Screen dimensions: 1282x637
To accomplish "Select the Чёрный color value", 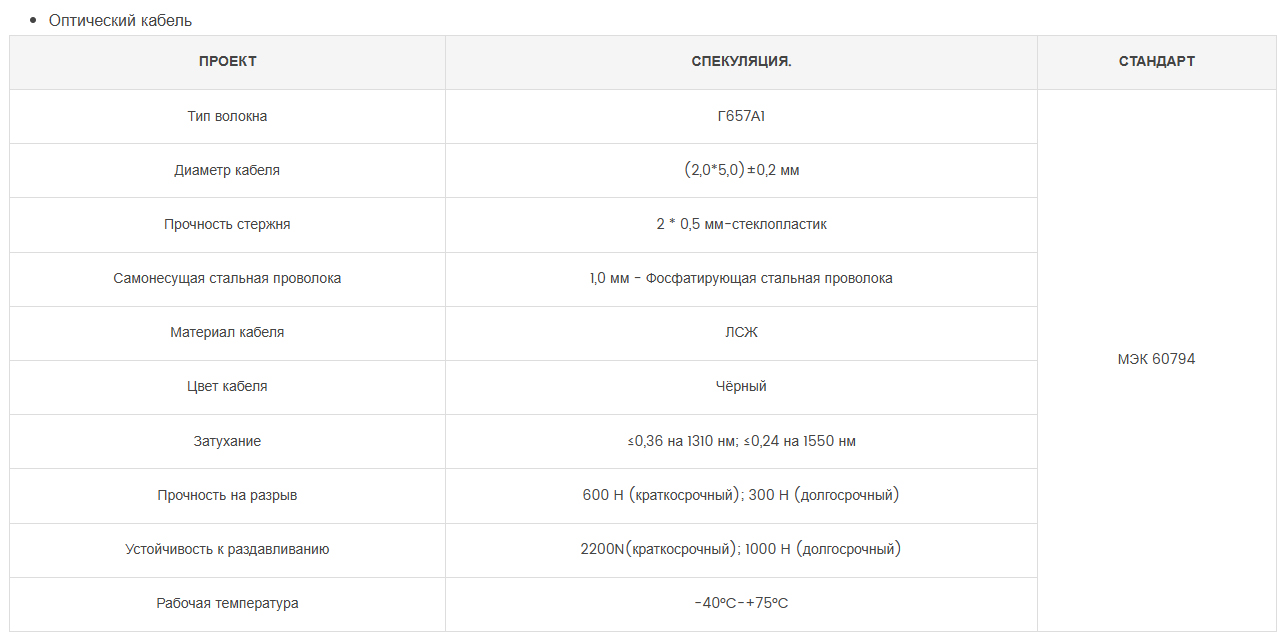I will [x=741, y=386].
